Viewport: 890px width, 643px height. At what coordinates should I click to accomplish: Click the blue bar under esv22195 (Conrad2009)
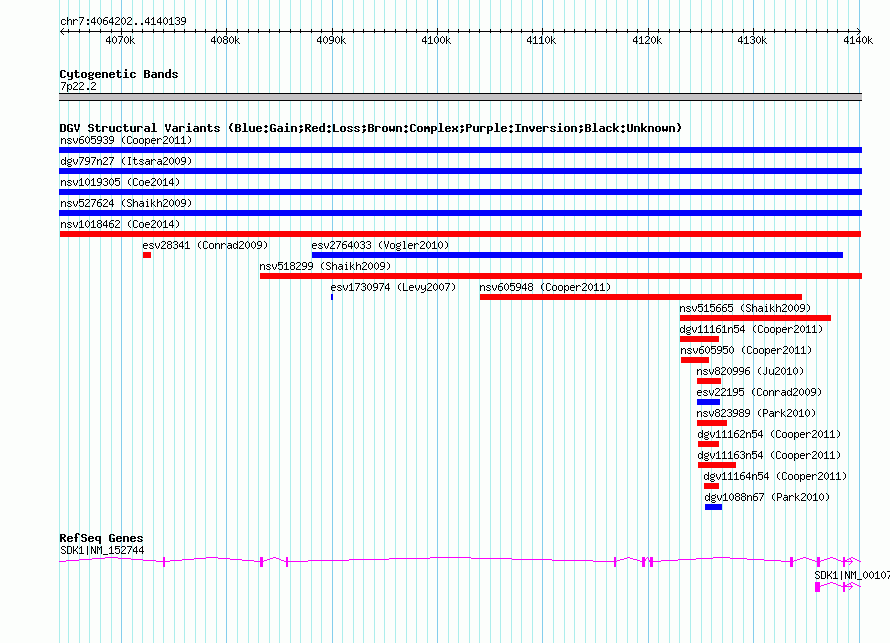pyautogui.click(x=708, y=402)
